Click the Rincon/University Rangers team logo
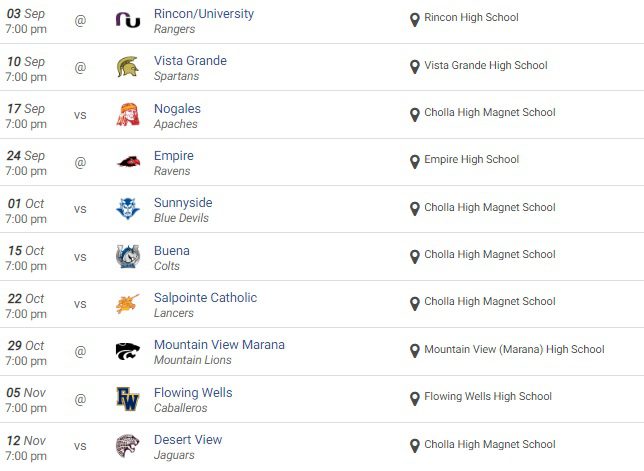644x471 pixels. [128, 20]
